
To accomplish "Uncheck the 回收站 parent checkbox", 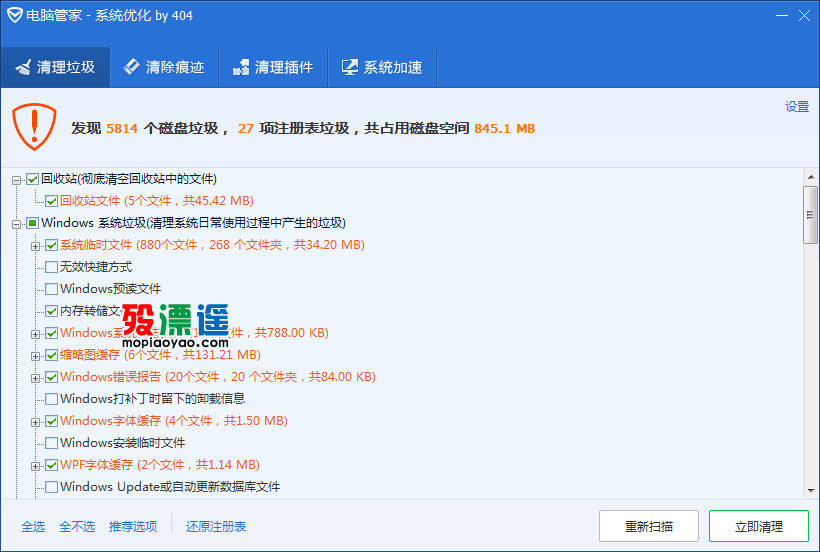I will [32, 179].
